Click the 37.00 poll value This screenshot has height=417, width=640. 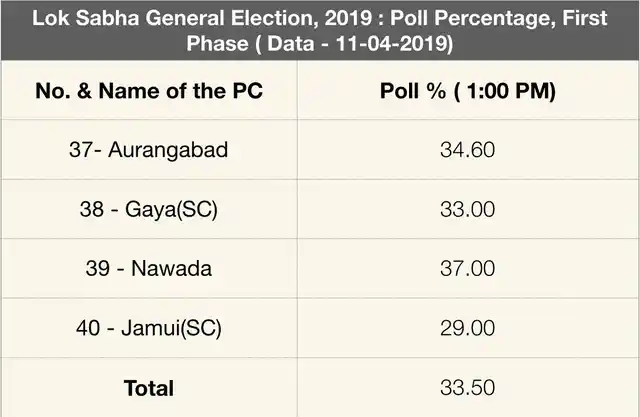(x=468, y=268)
